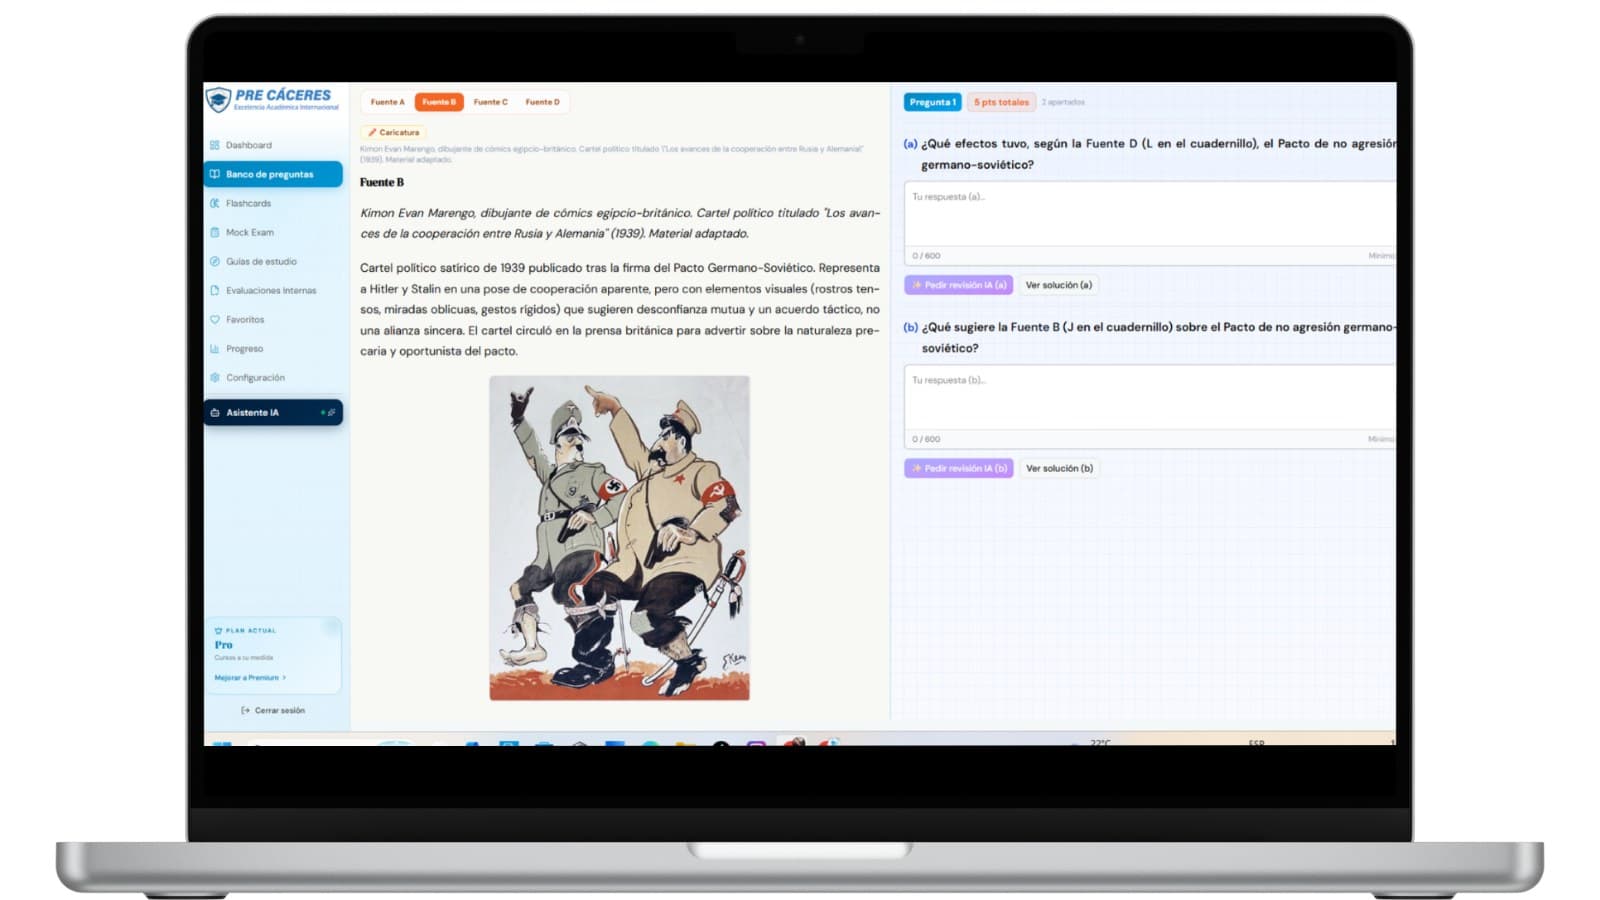
Task: Select the Fuente B tab
Action: click(439, 102)
